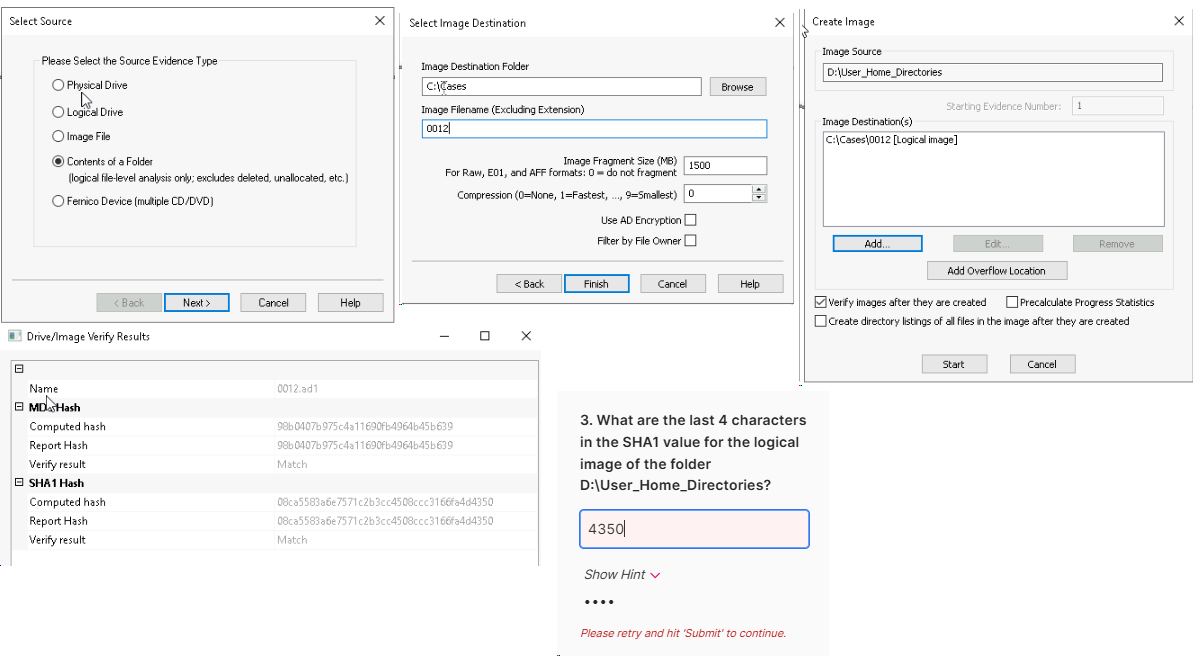This screenshot has height=666, width=1202.
Task: Start the image creation
Action: click(953, 364)
